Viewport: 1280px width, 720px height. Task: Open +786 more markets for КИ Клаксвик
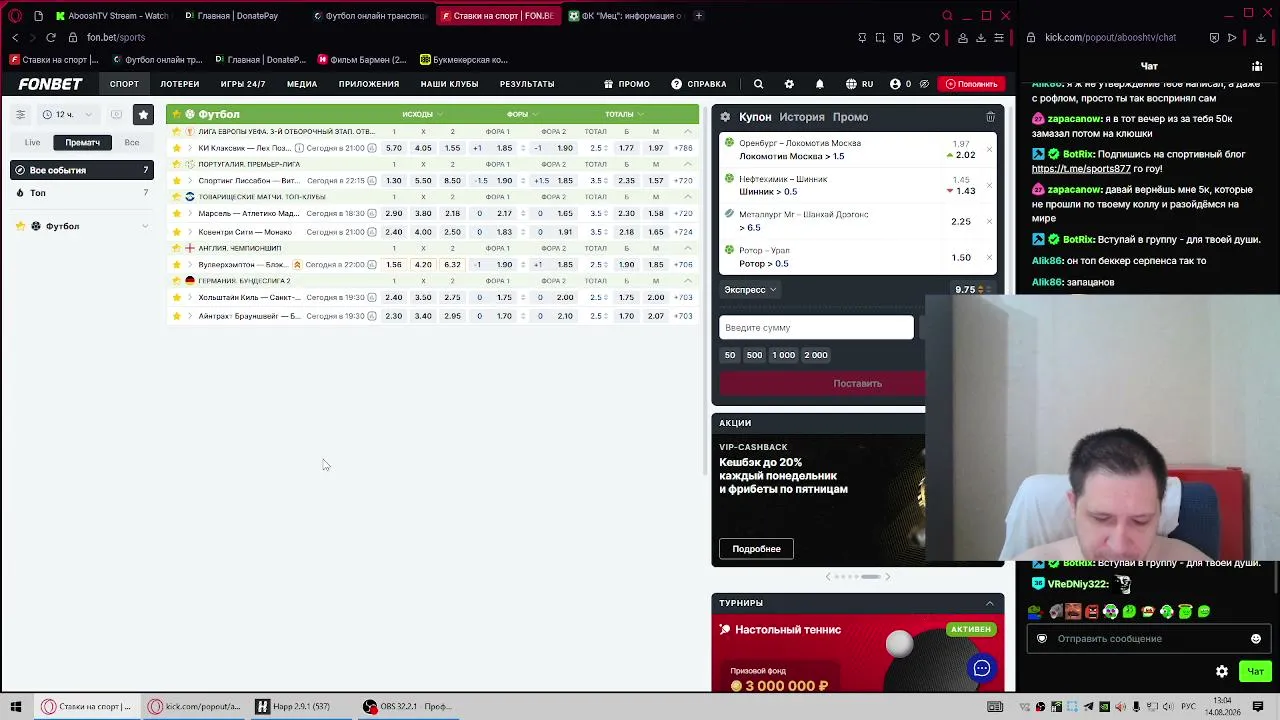point(684,148)
